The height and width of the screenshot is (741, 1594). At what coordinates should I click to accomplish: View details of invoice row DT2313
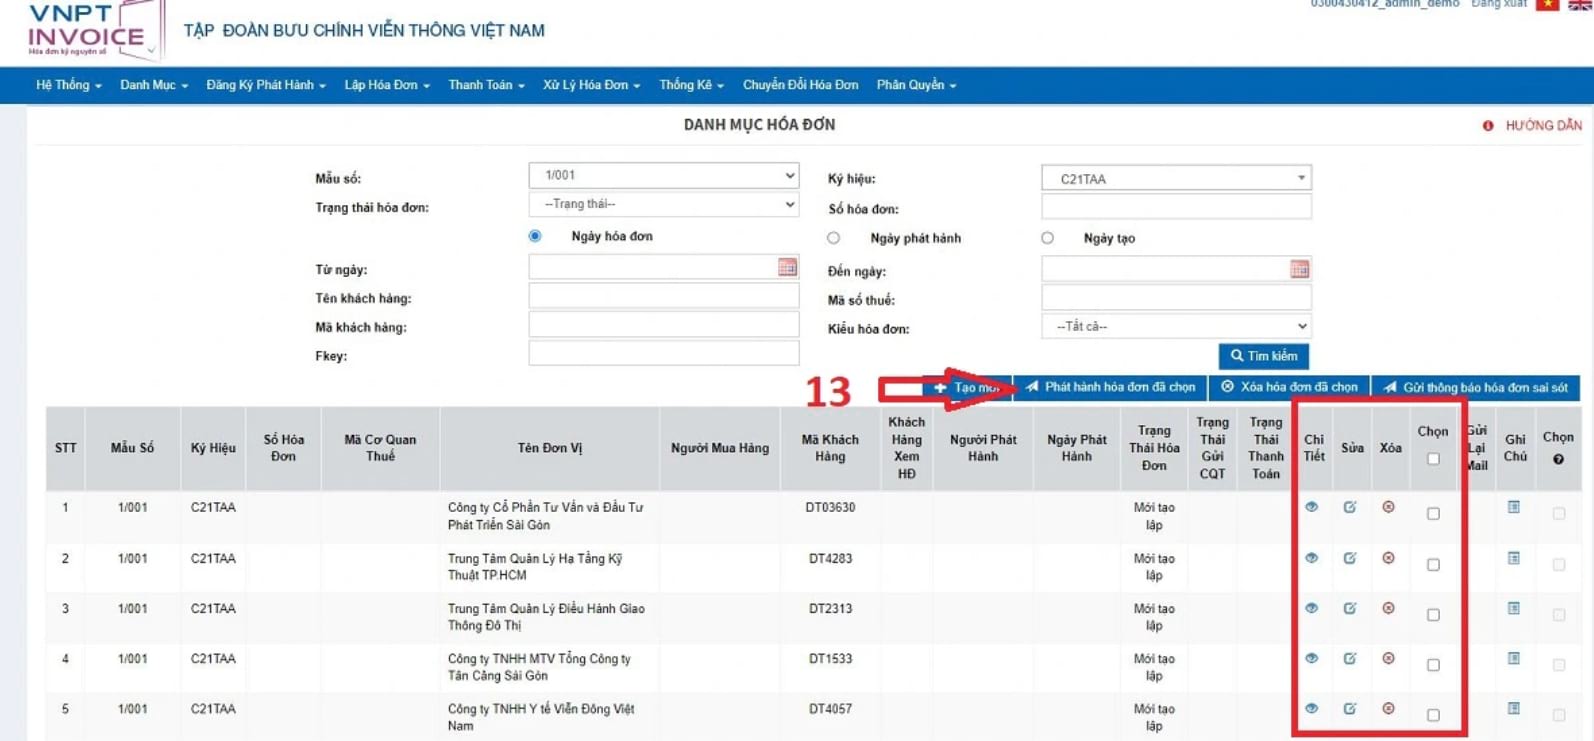[1311, 608]
